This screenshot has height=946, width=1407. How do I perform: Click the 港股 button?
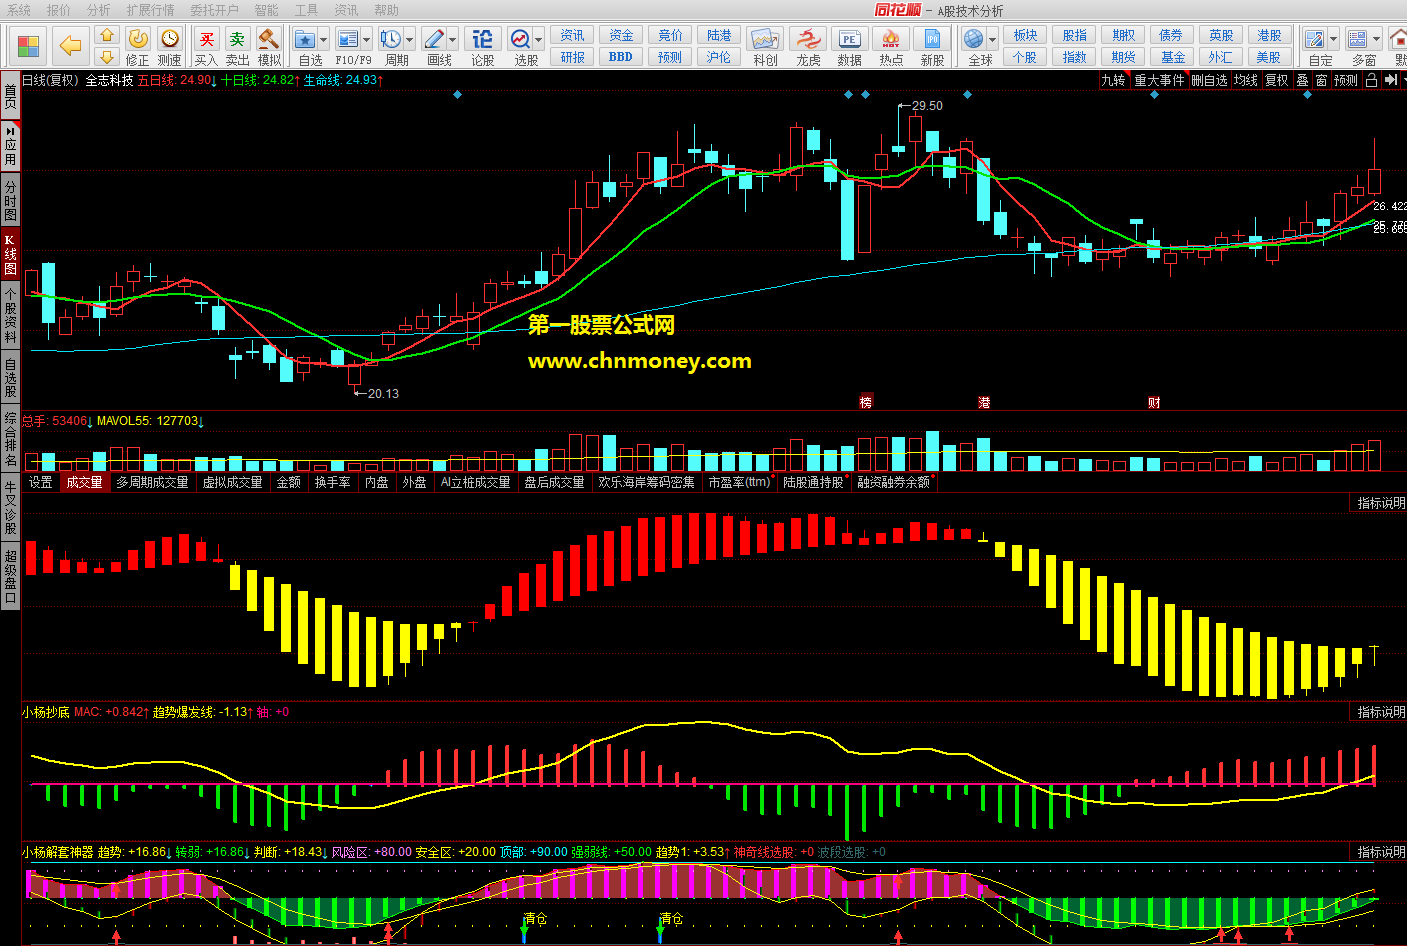point(1269,36)
